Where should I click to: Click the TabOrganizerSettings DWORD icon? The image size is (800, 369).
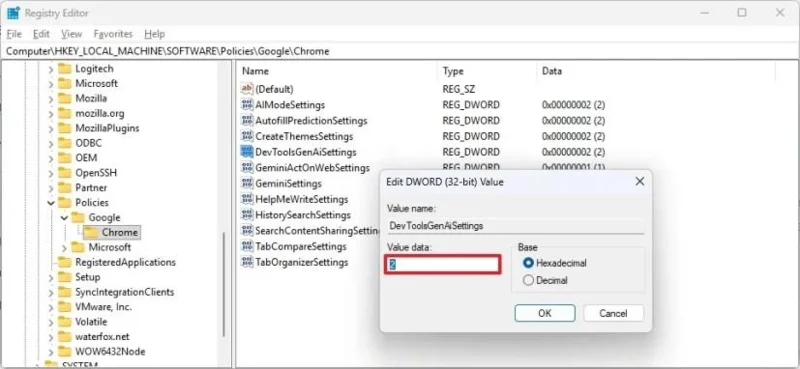pyautogui.click(x=247, y=262)
